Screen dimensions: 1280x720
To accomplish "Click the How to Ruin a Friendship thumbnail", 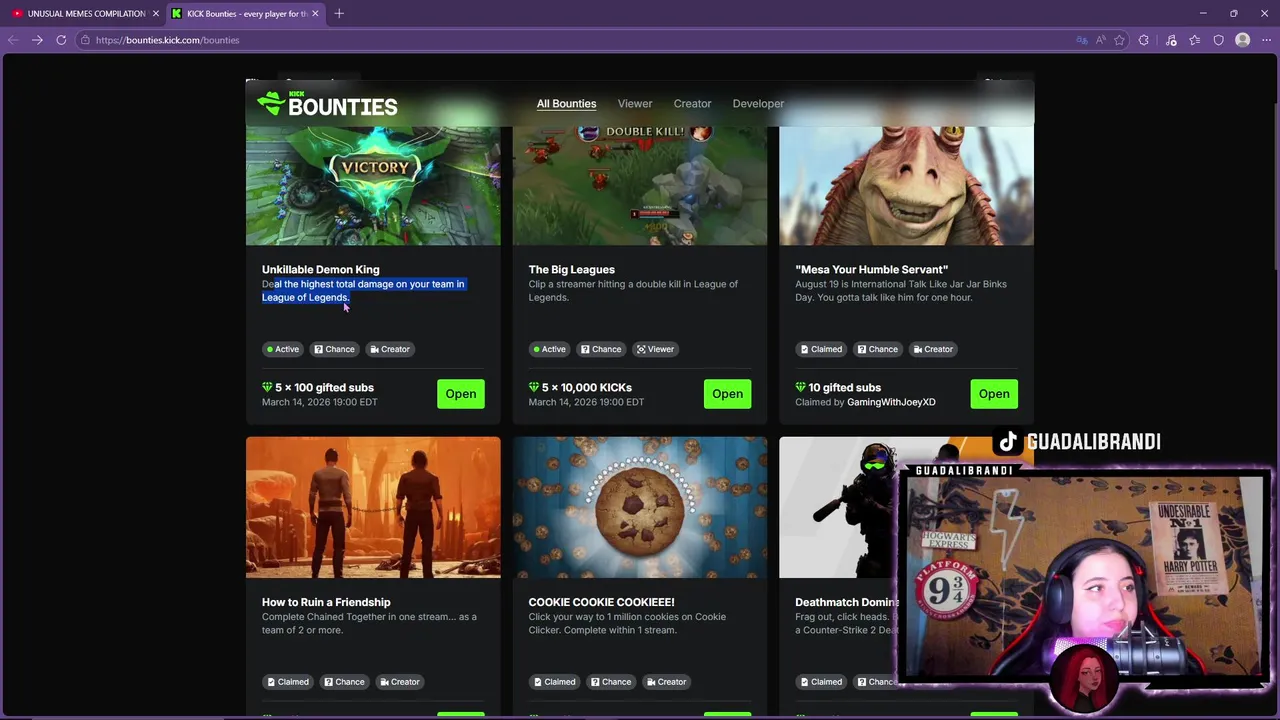I will [x=373, y=507].
